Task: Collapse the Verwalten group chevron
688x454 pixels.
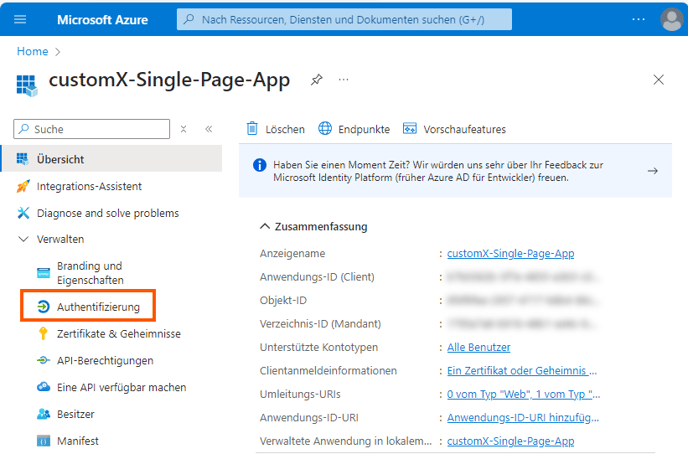Action: (23, 239)
